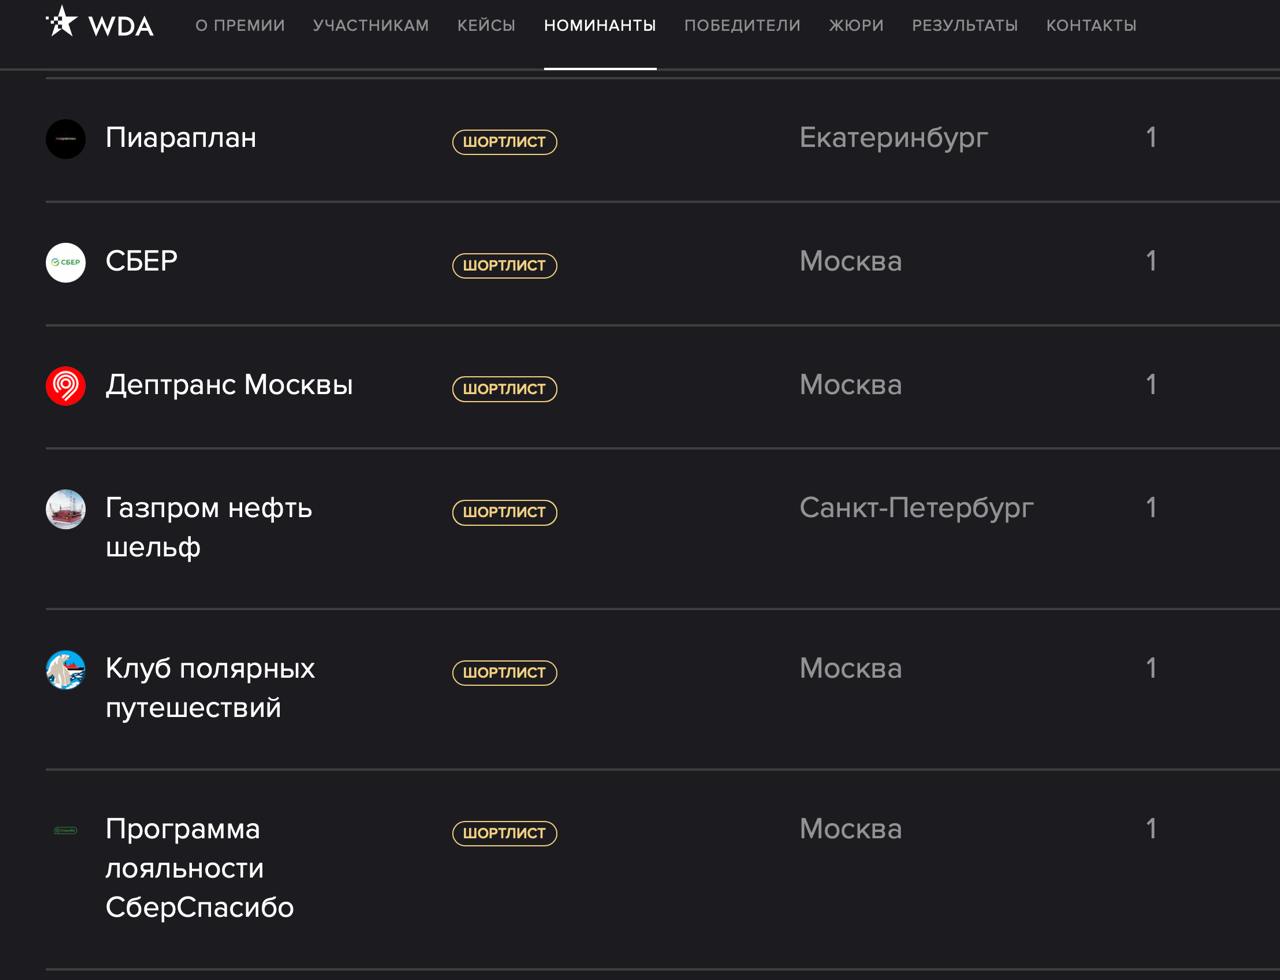This screenshot has width=1280, height=980.
Task: Click Москва in Клуб полярных путешествий row
Action: pyautogui.click(x=851, y=668)
